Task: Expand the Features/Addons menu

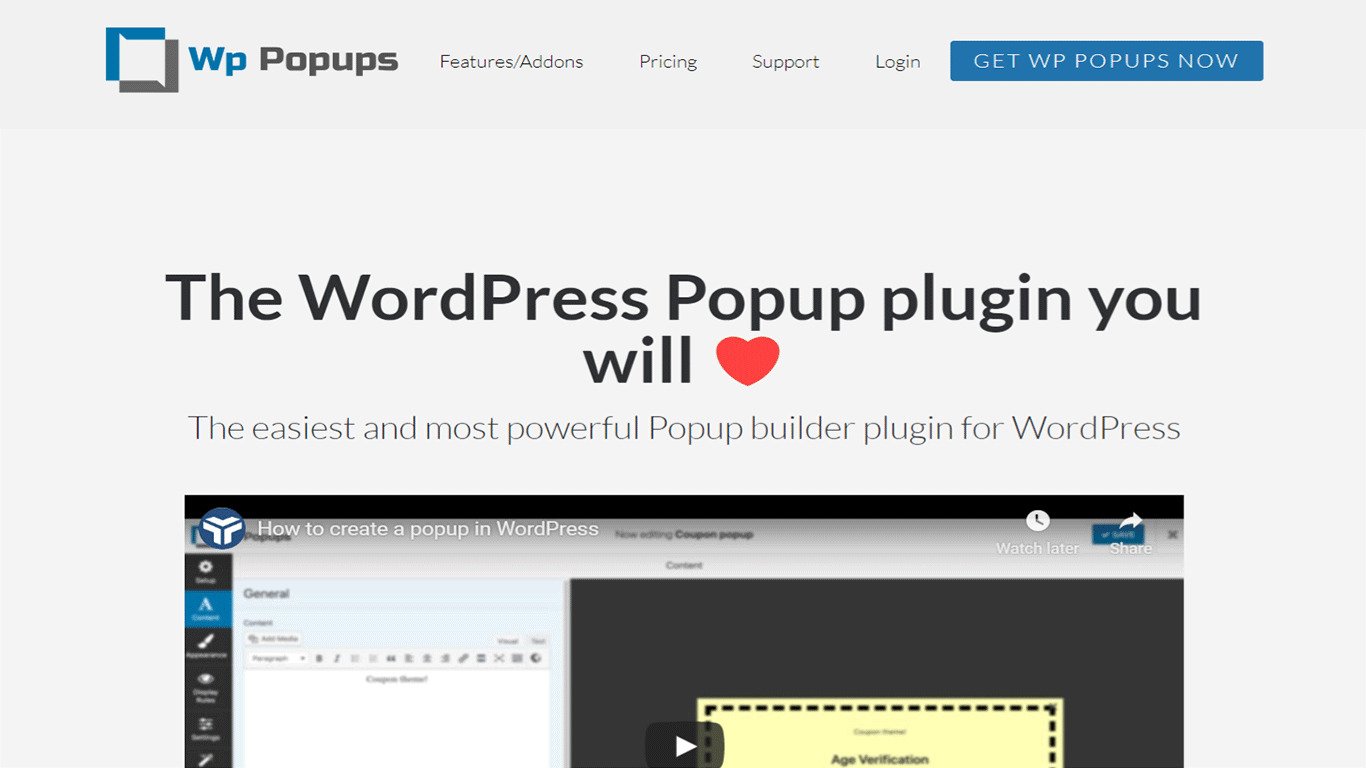Action: [511, 61]
